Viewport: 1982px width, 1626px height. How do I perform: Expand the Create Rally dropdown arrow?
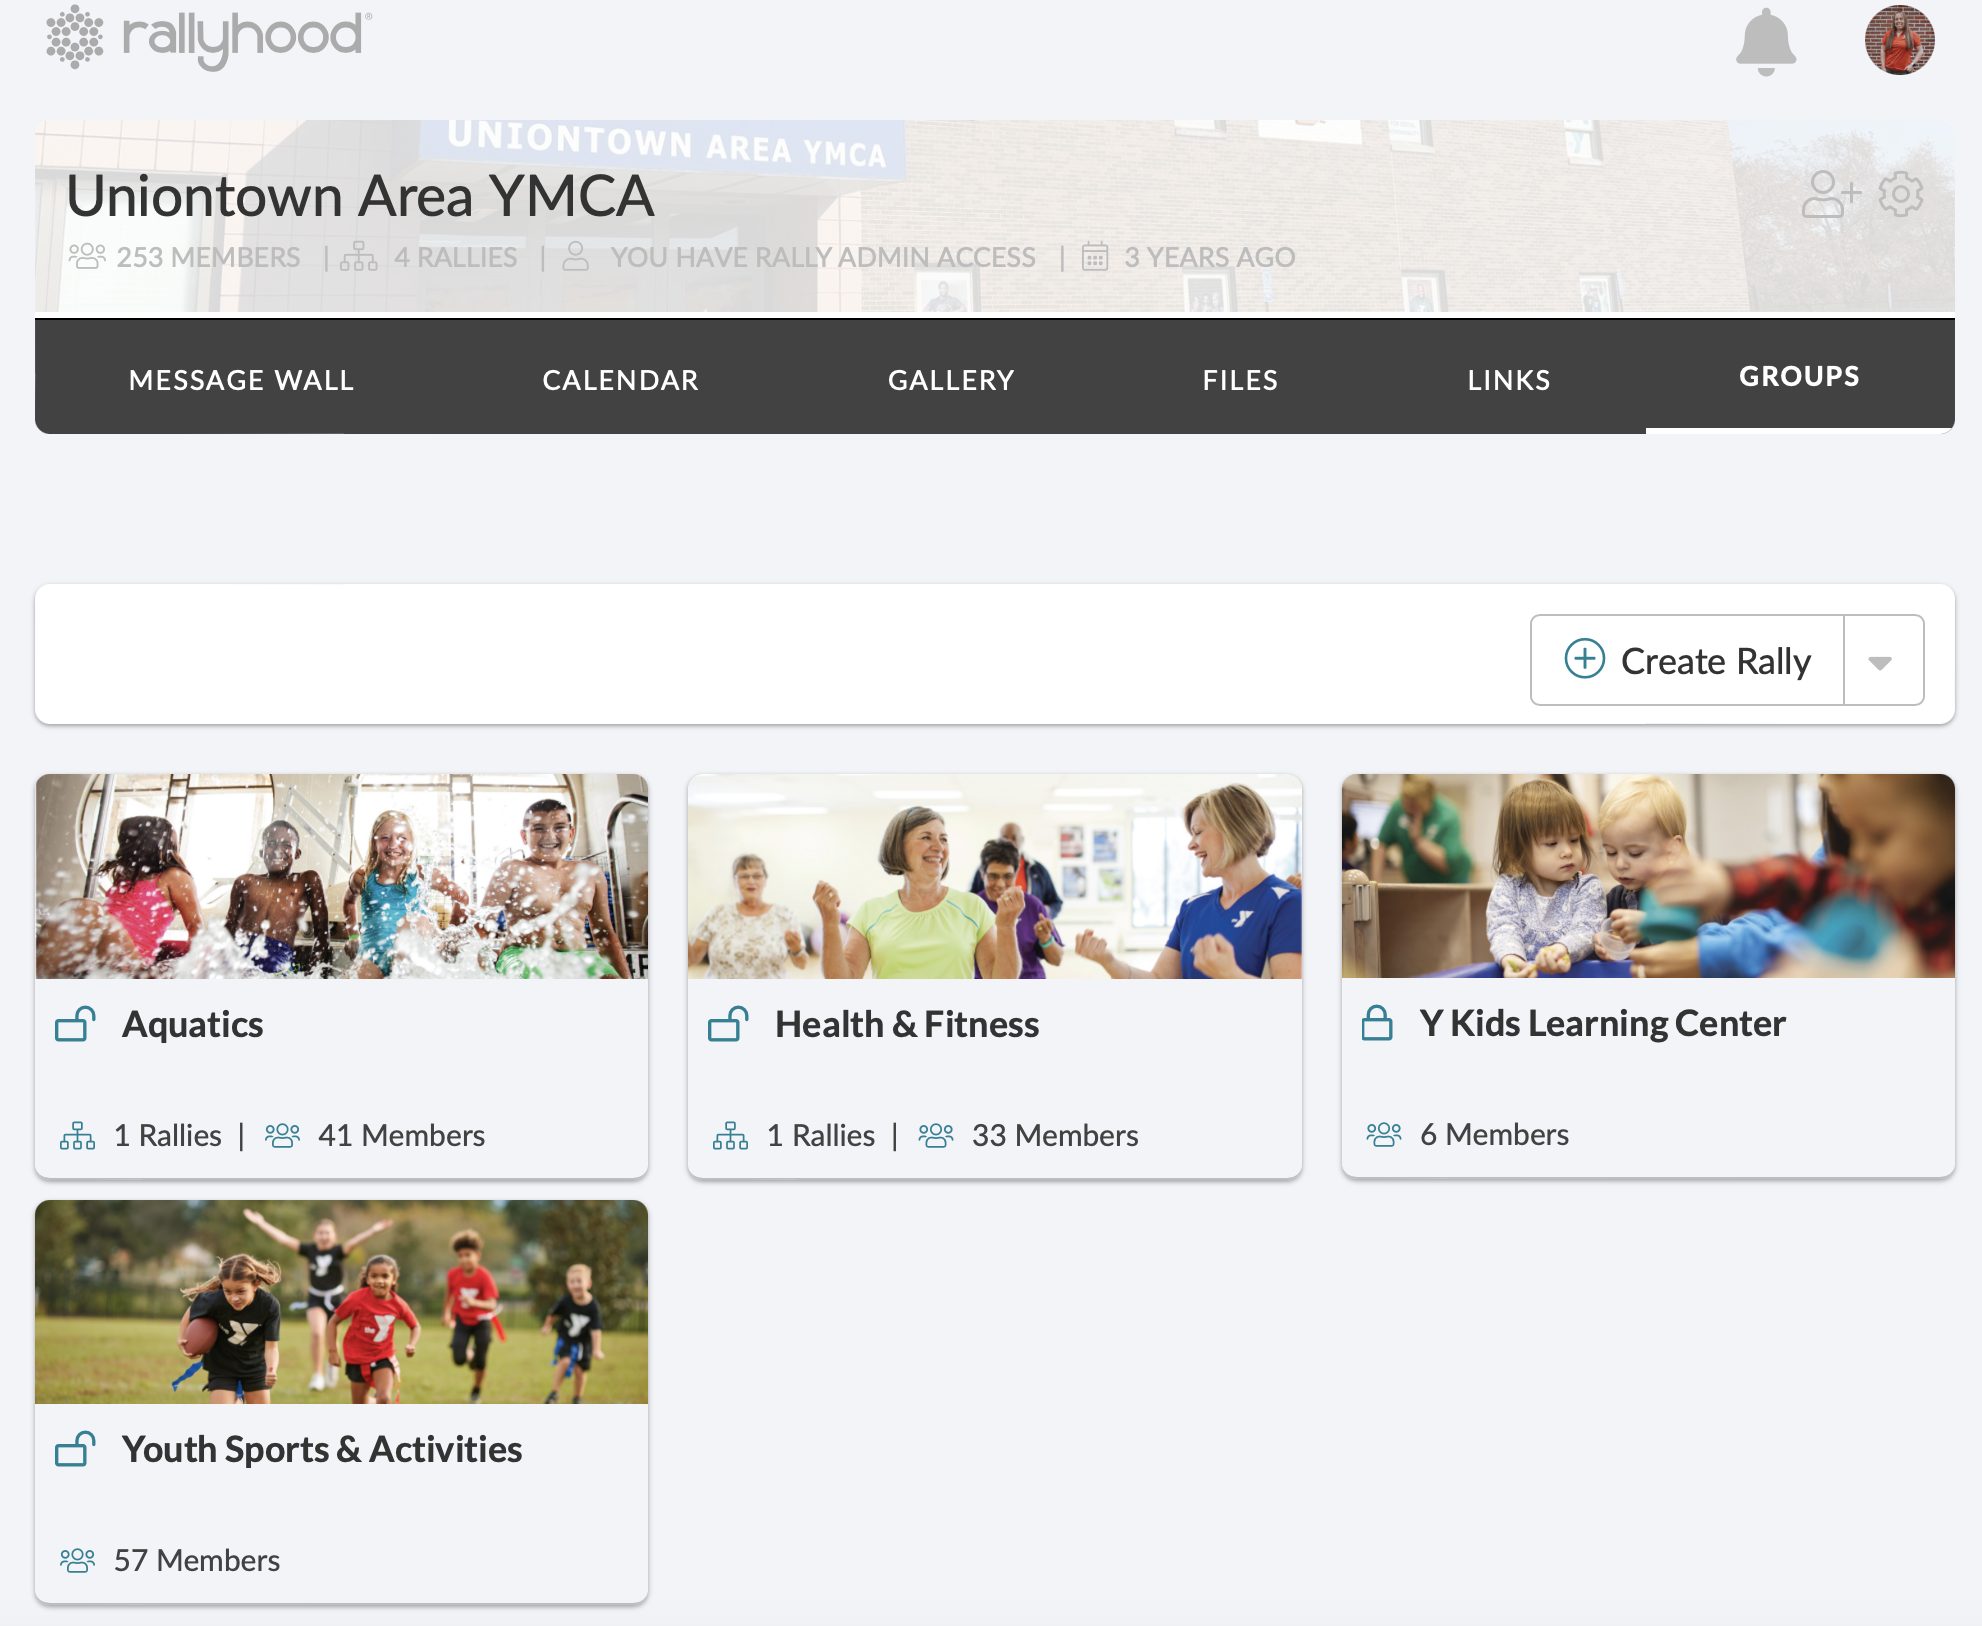1882,661
